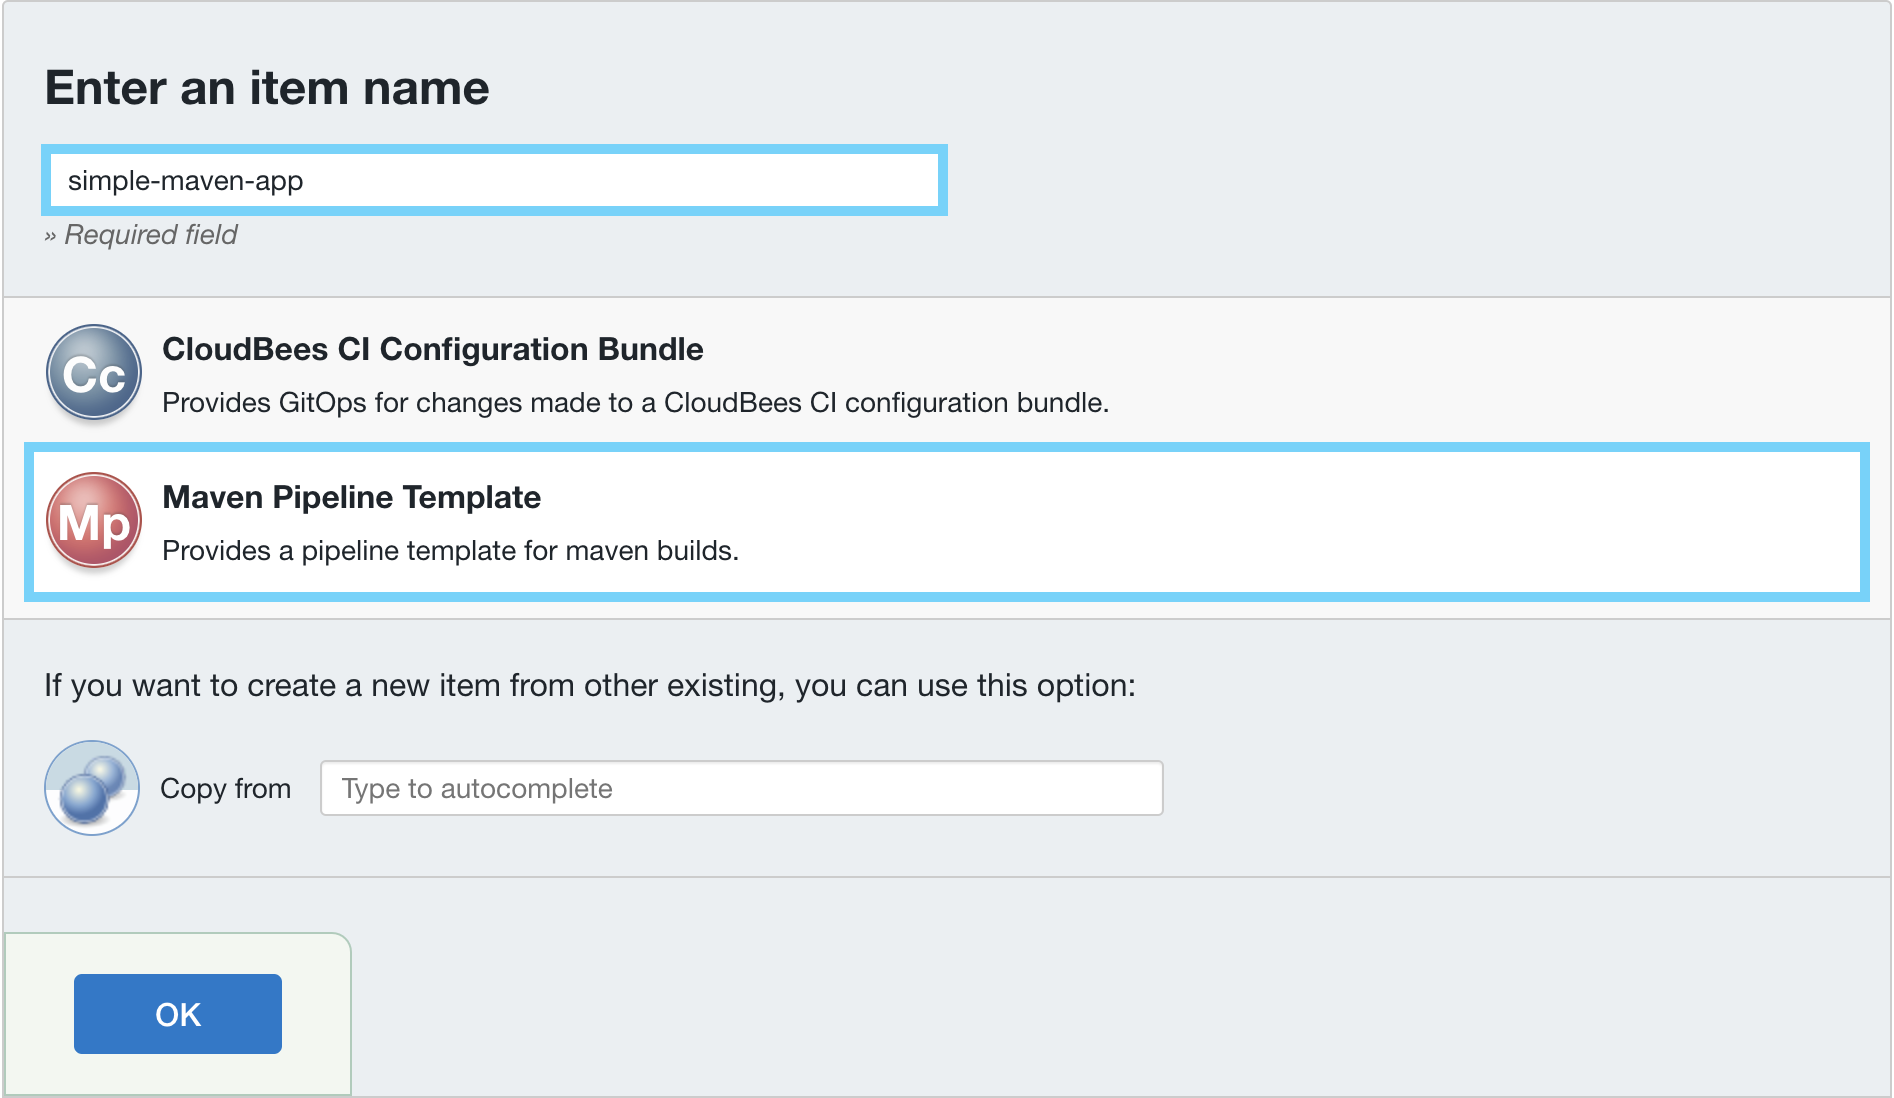
Task: Click the Required field hint text
Action: click(151, 235)
